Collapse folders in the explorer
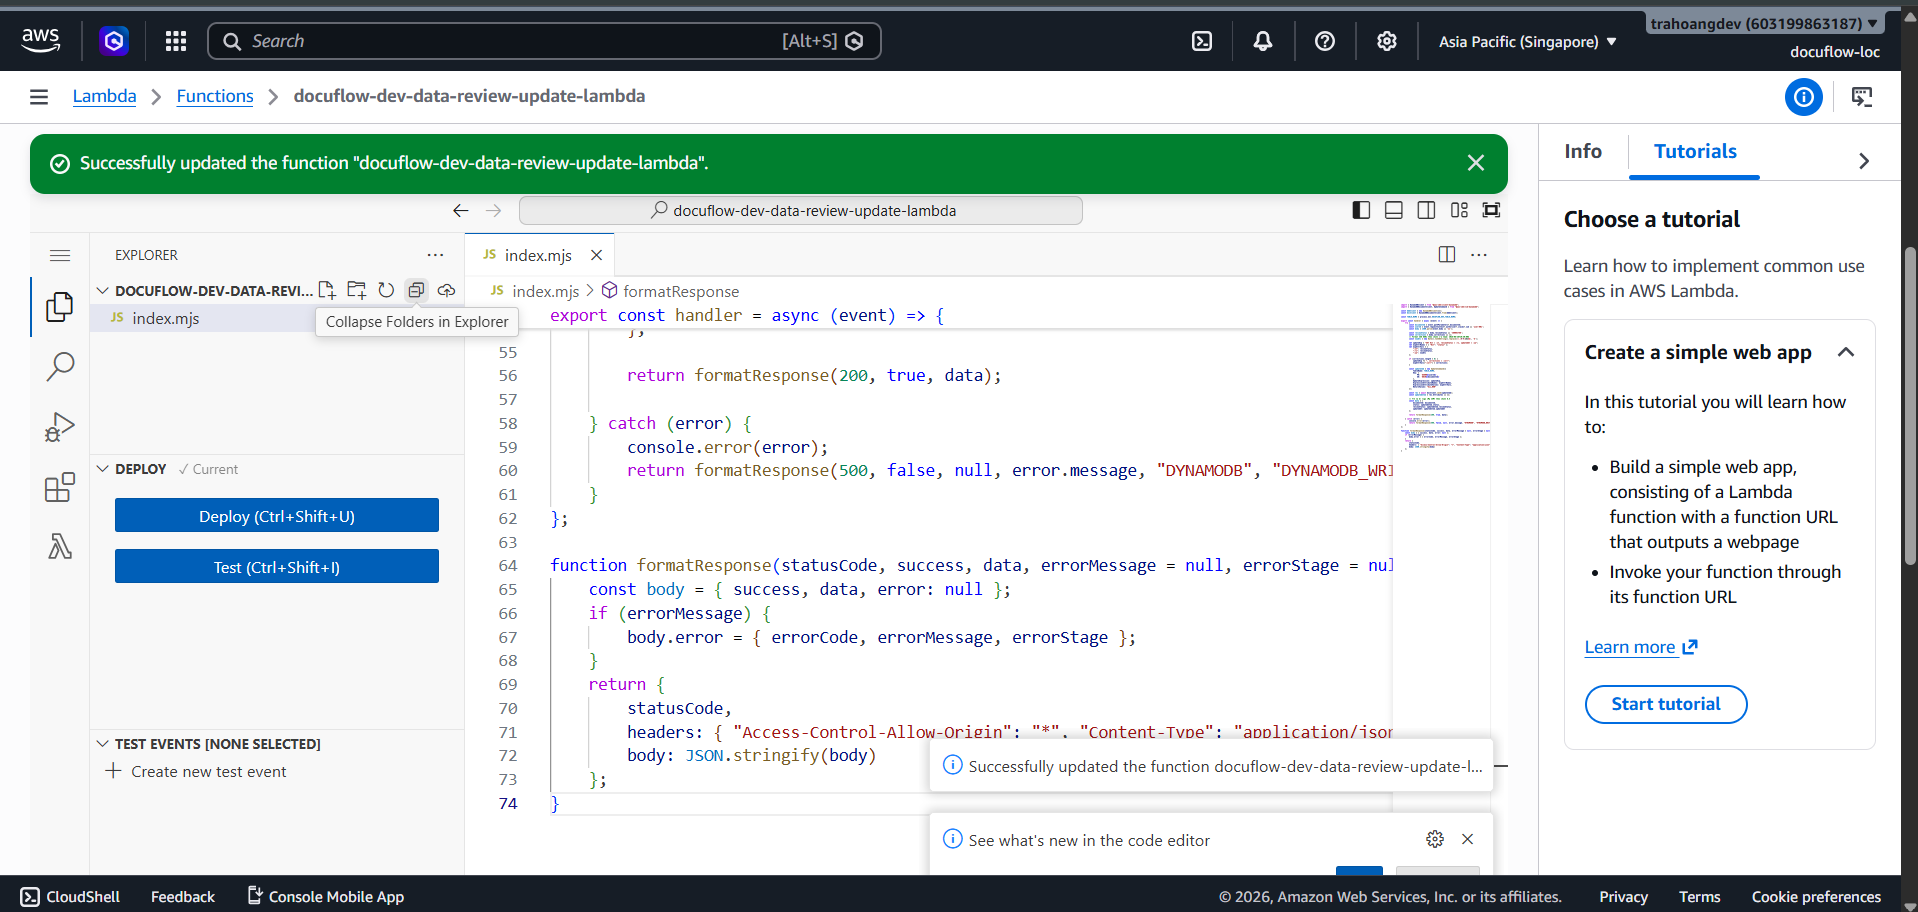Image resolution: width=1918 pixels, height=912 pixels. [x=416, y=290]
